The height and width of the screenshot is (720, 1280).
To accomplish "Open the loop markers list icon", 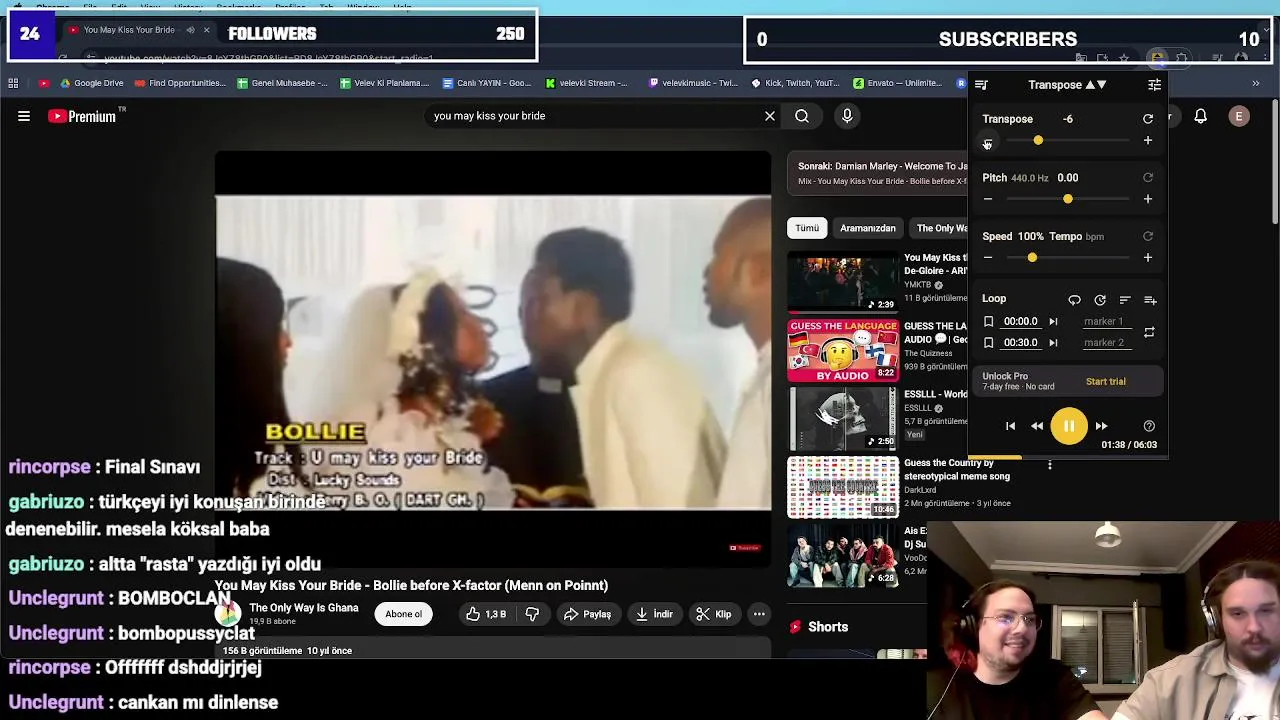I will click(1125, 300).
